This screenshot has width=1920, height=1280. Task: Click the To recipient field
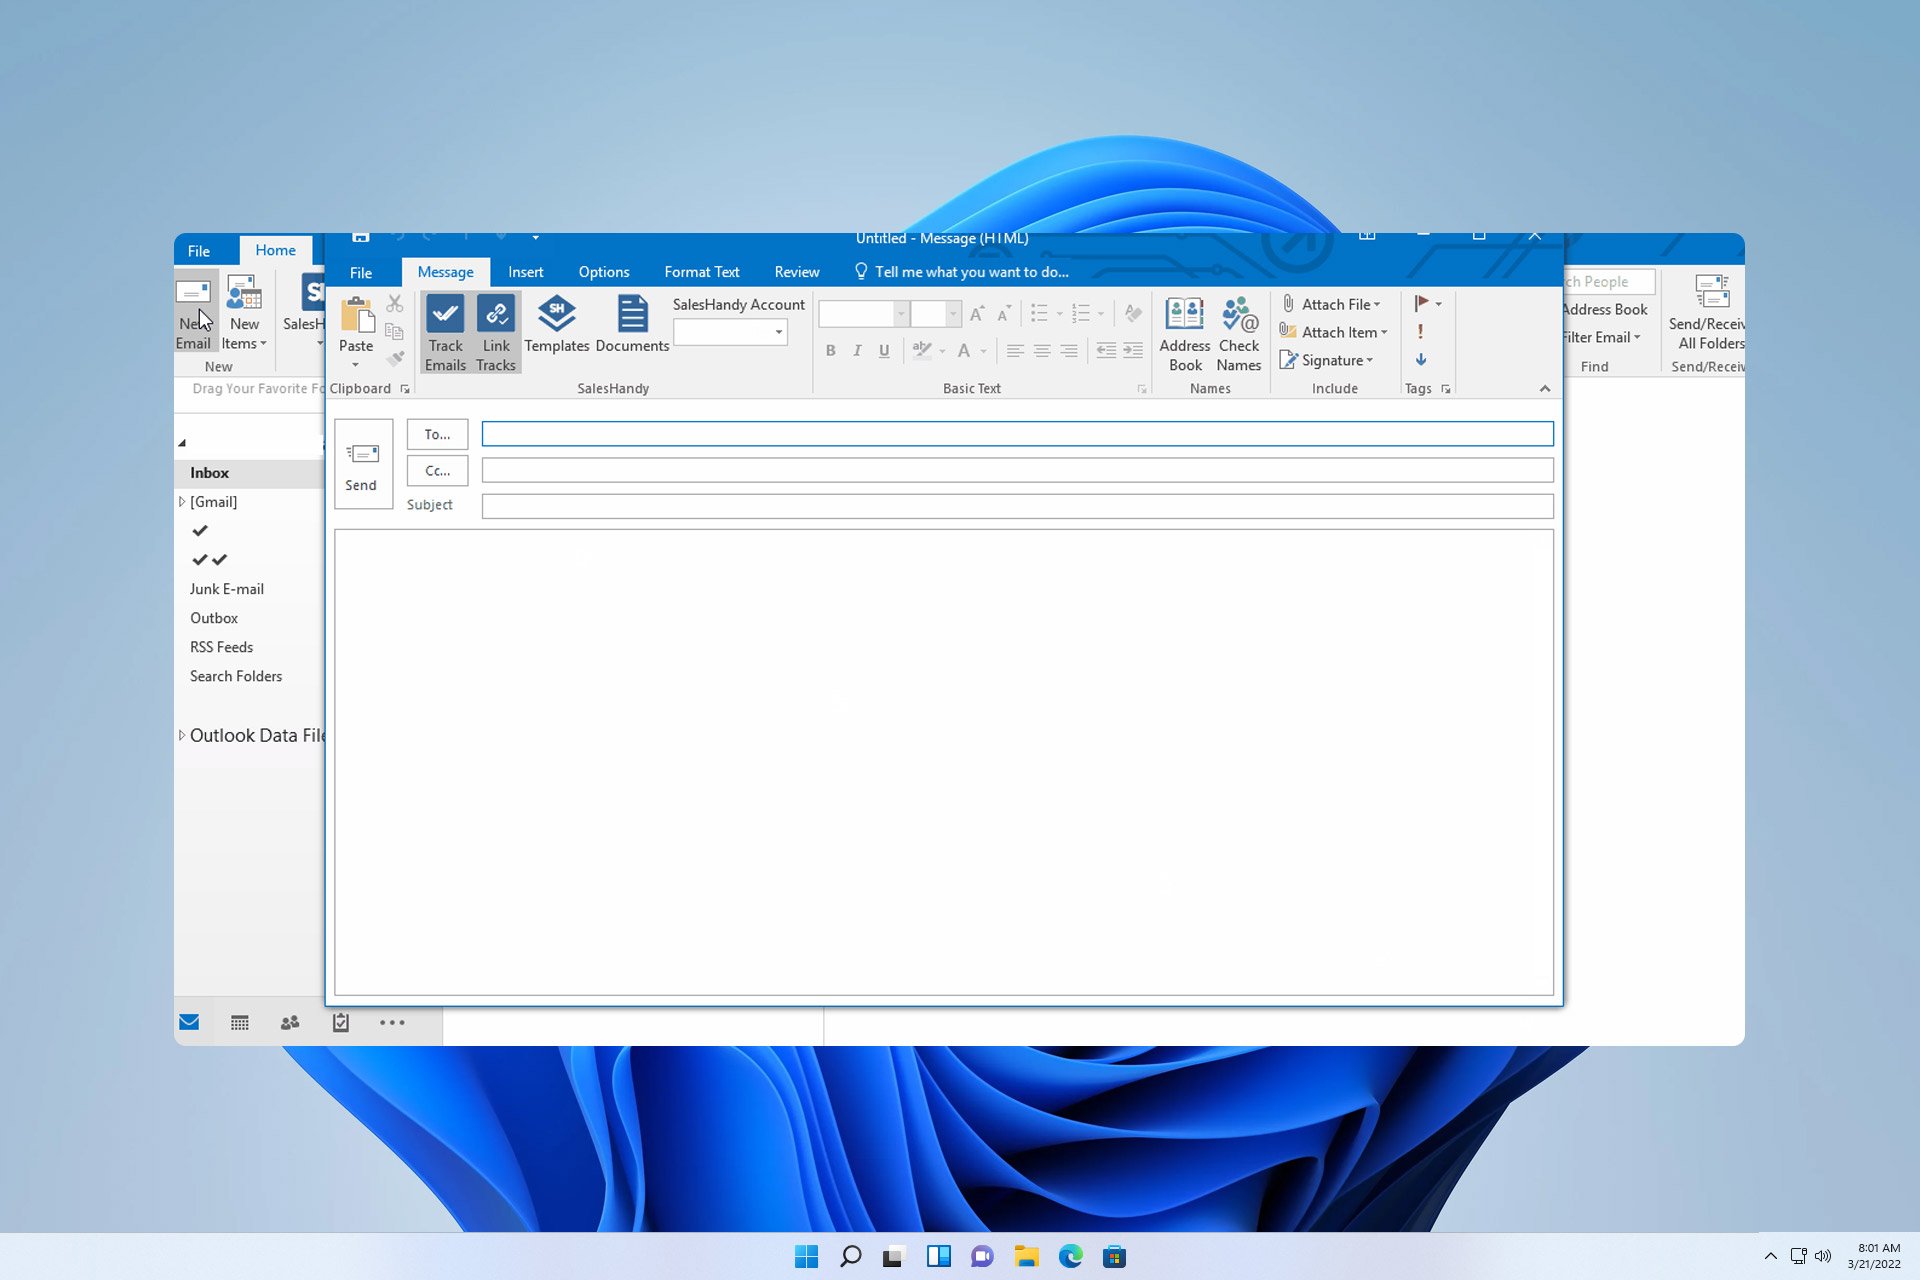tap(1017, 434)
